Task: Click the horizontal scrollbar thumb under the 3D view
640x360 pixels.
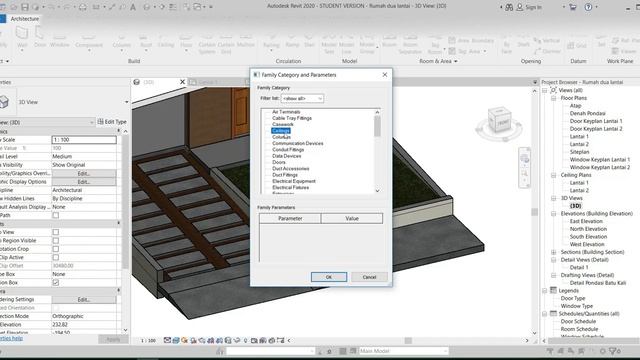Action: [x=408, y=340]
